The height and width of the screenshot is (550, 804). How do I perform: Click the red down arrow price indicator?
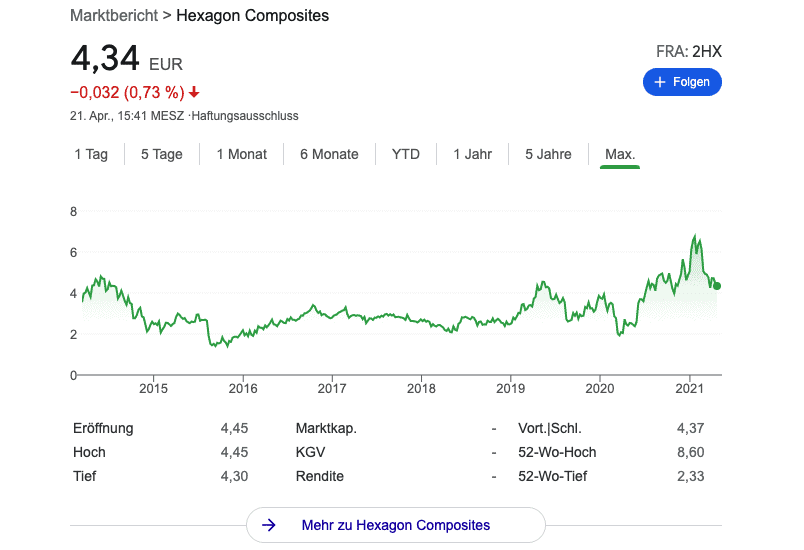coord(194,93)
